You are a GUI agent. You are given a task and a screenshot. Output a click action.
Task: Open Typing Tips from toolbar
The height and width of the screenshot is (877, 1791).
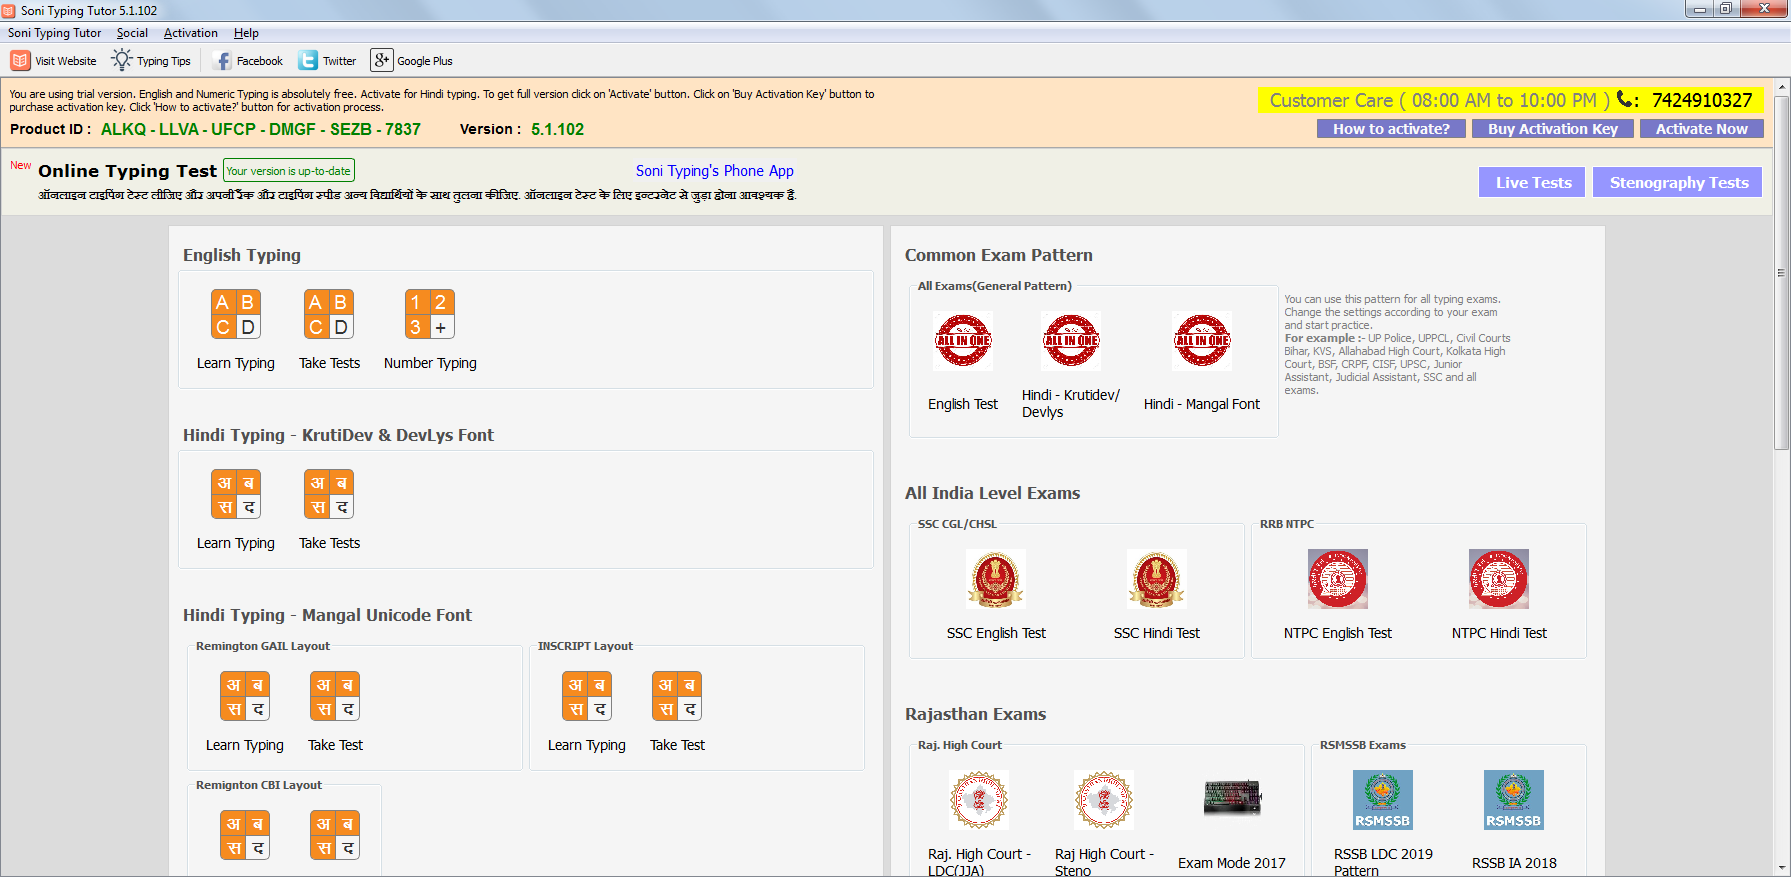(152, 61)
